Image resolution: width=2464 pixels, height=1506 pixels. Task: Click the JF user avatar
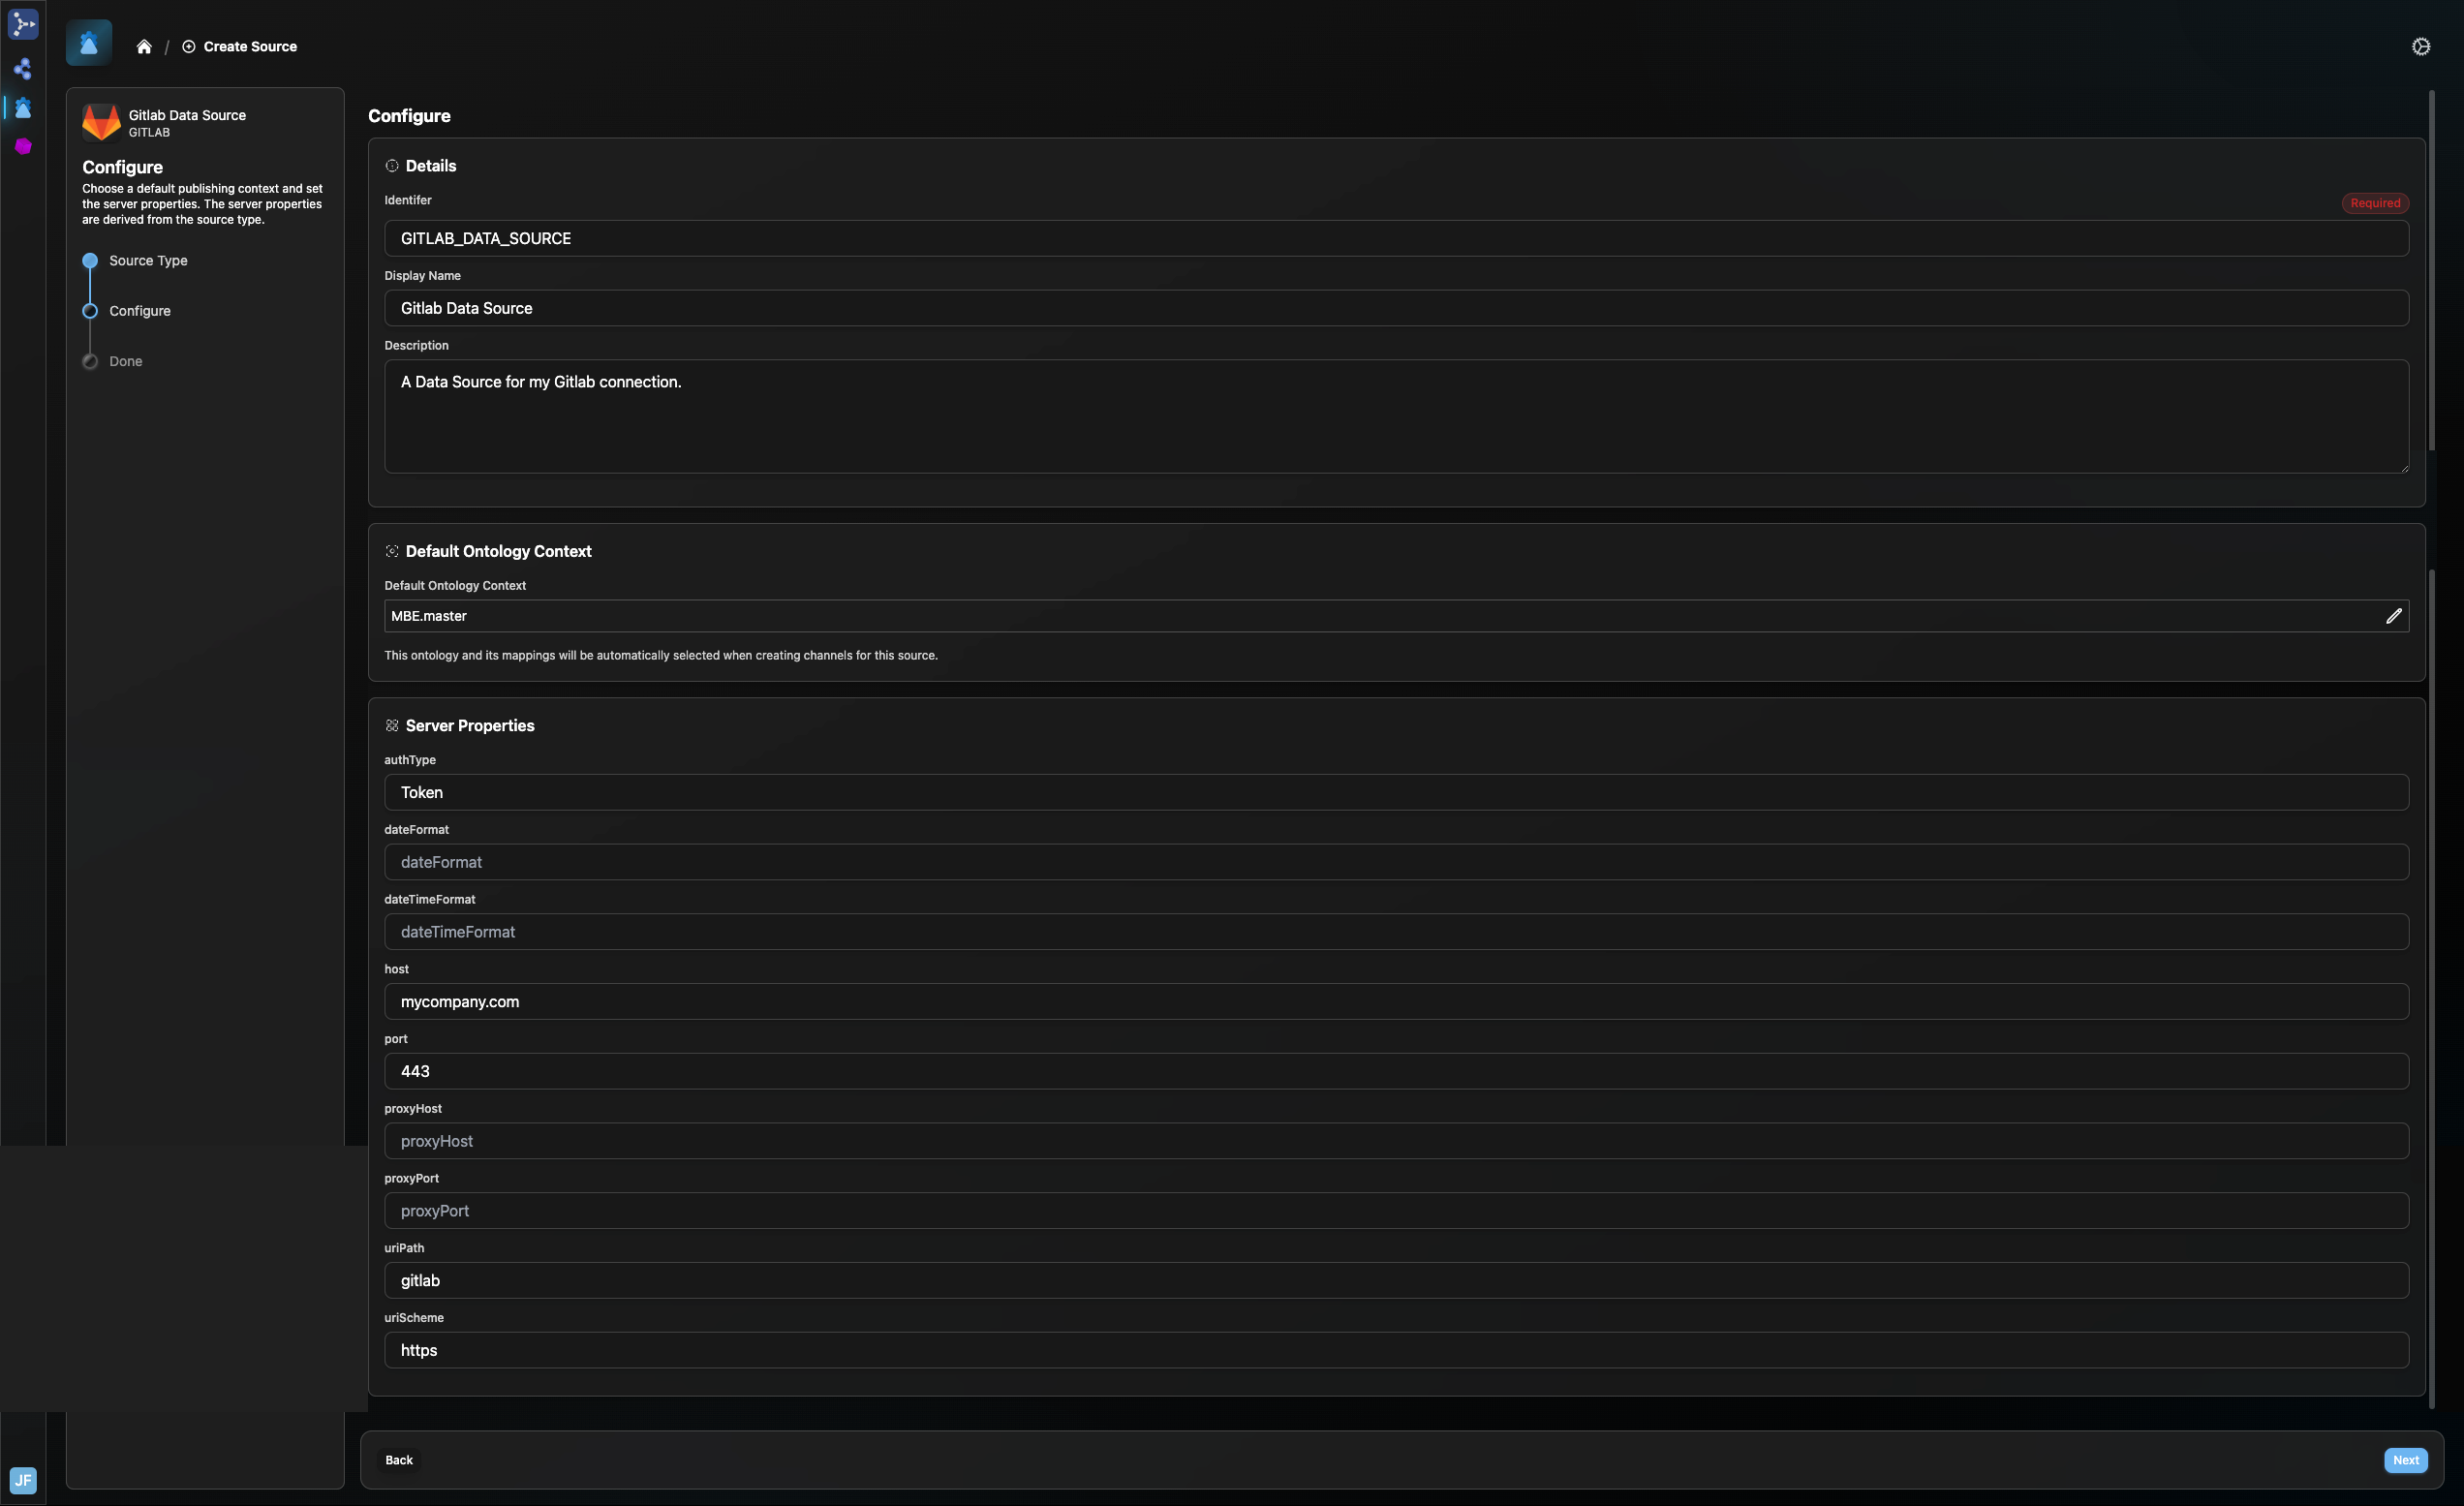tap(23, 1480)
